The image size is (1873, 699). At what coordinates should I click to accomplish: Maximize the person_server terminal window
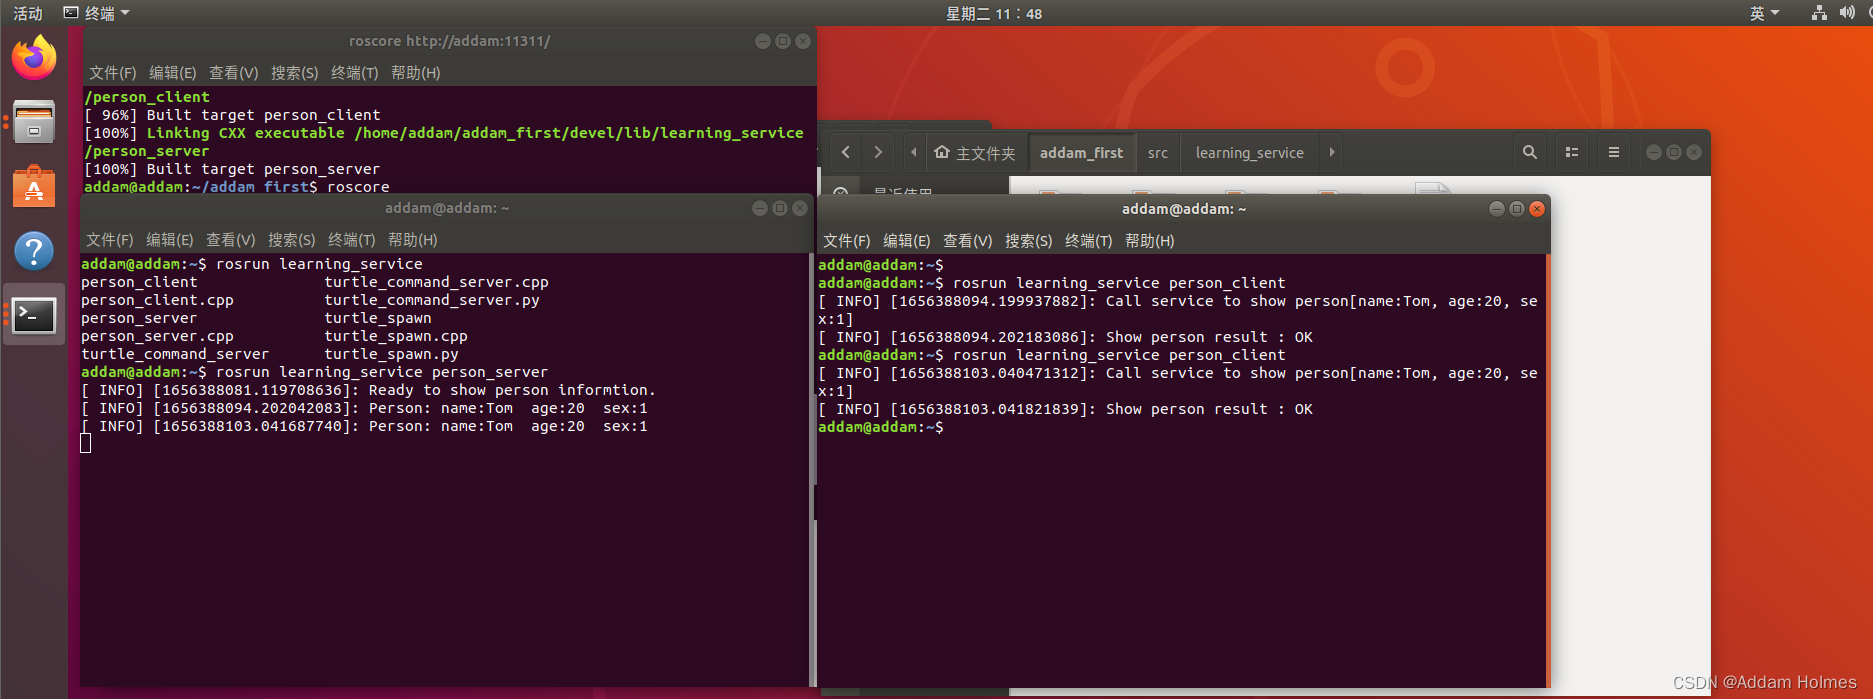pos(780,208)
